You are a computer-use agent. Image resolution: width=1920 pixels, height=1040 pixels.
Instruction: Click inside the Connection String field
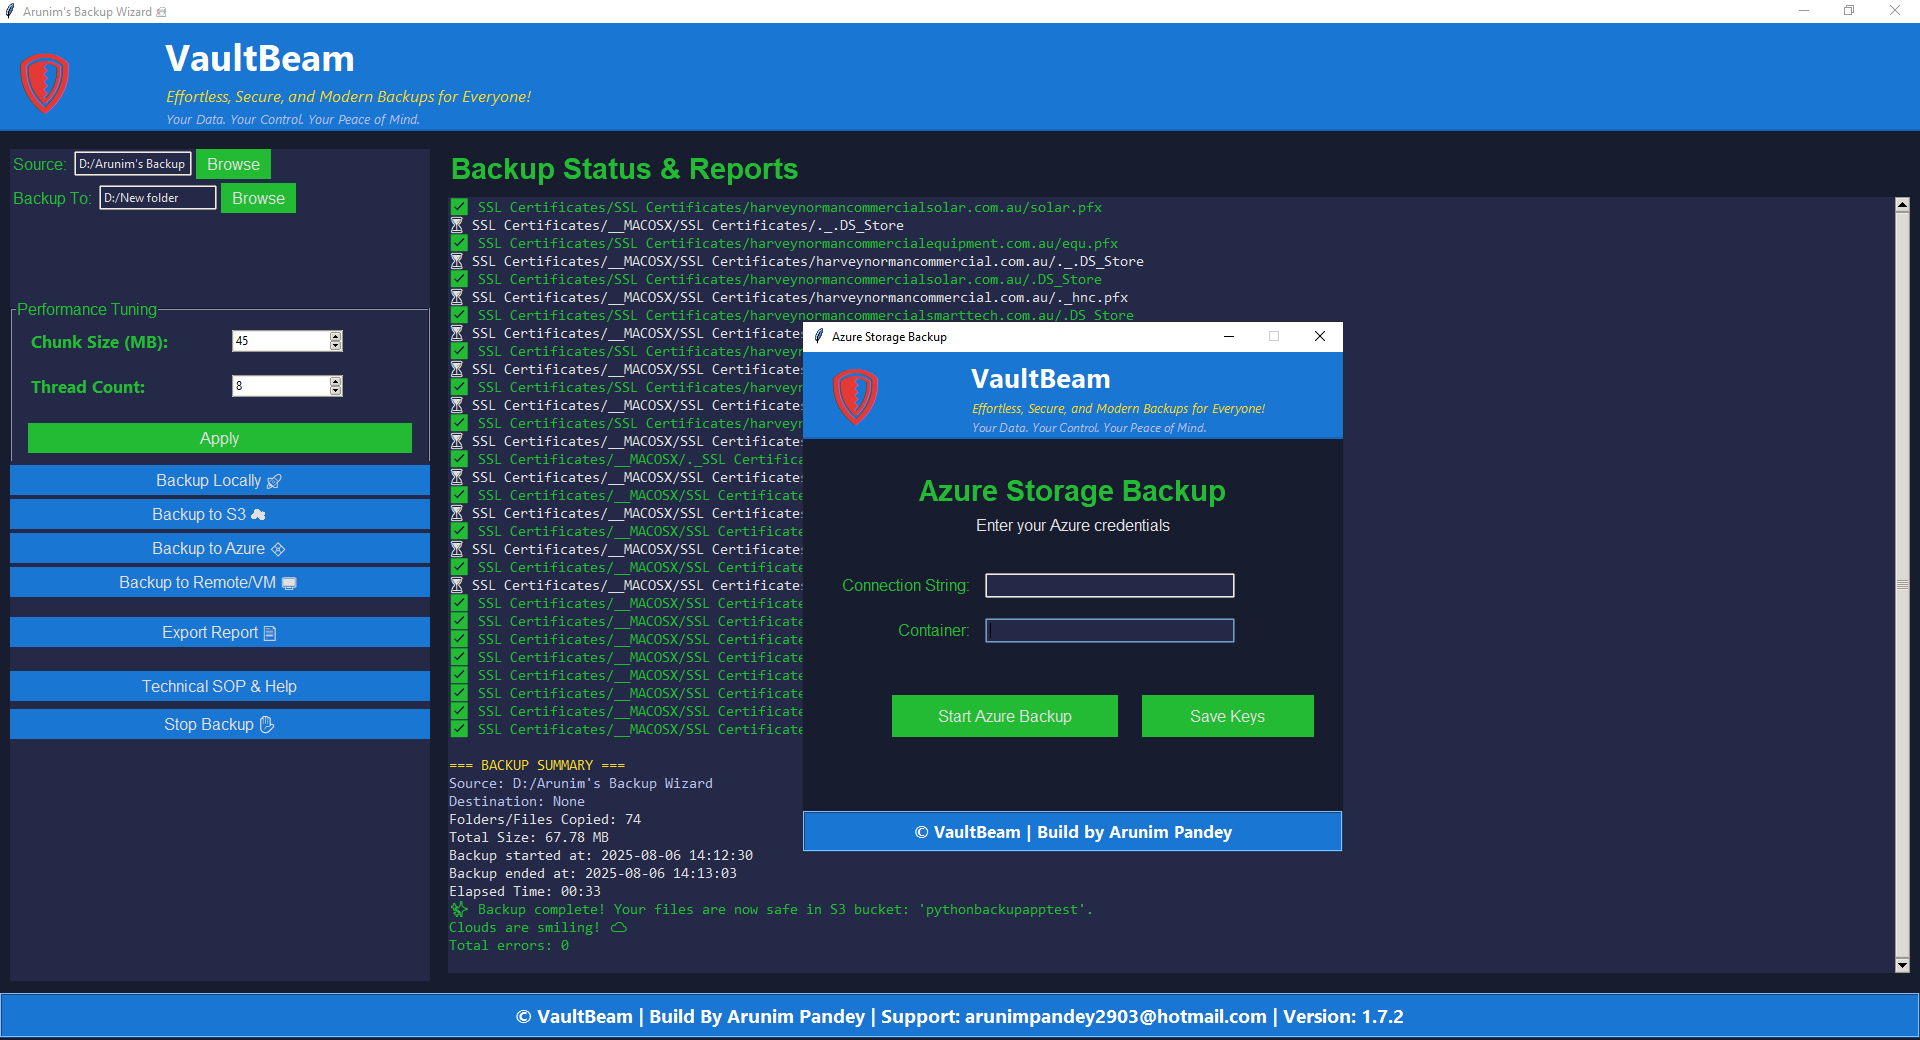1109,585
